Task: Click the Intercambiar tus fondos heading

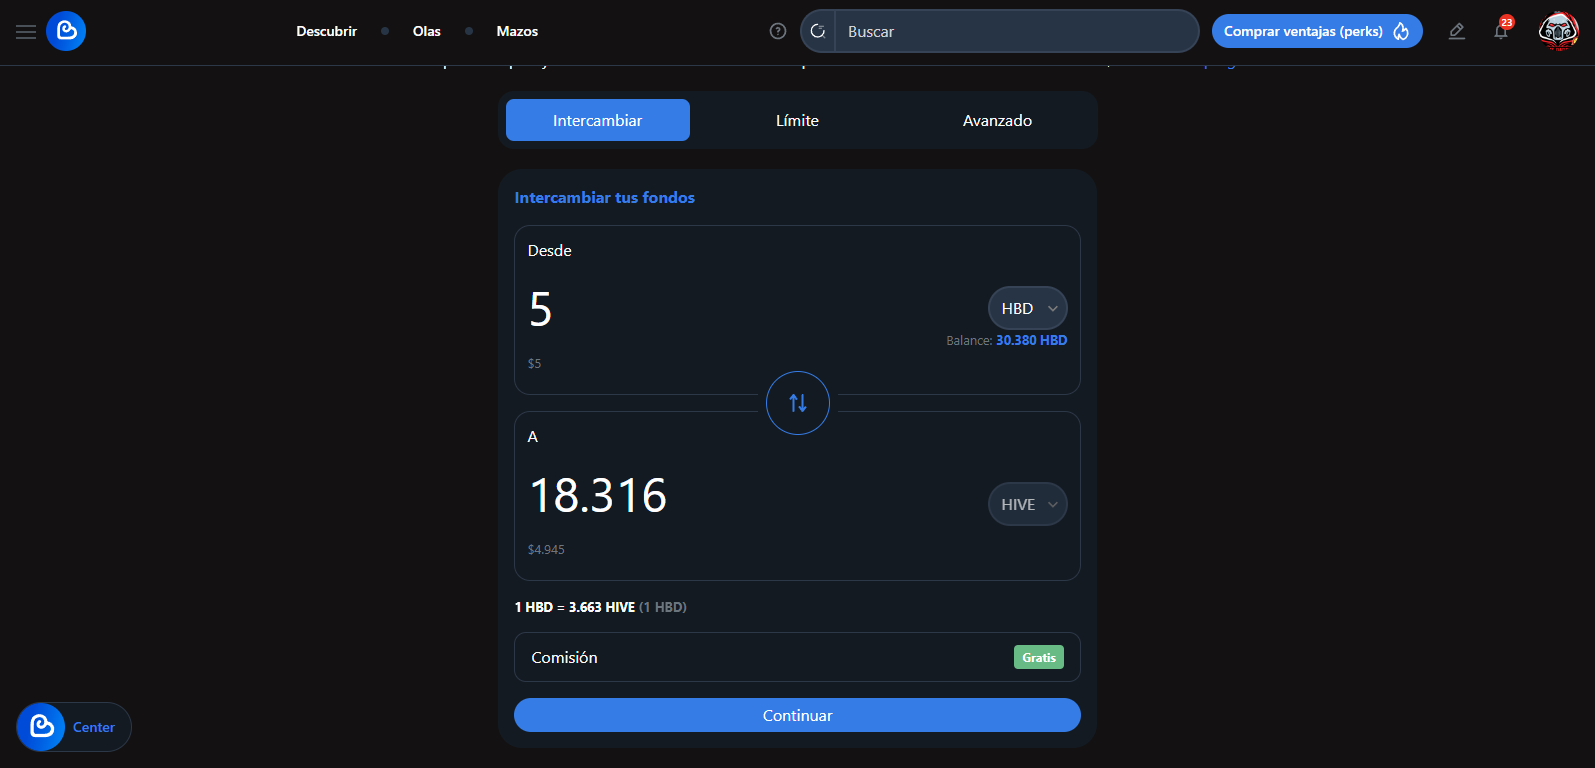Action: tap(605, 198)
